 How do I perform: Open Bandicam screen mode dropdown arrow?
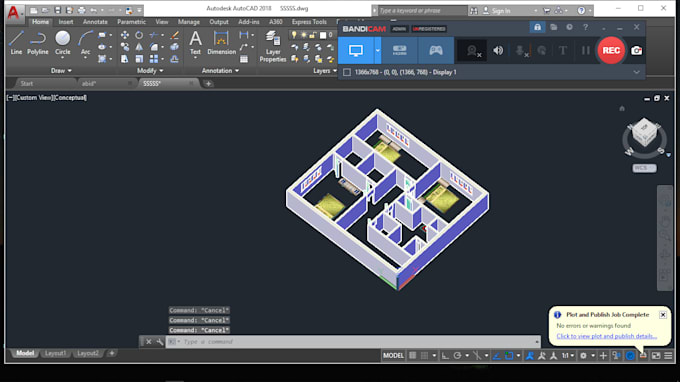click(x=378, y=50)
